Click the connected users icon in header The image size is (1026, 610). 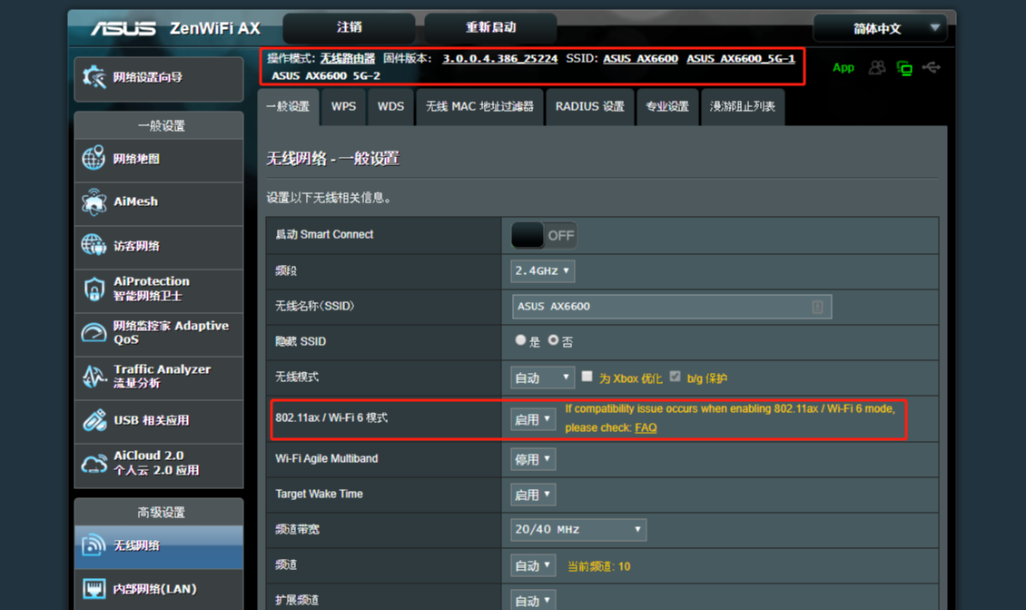[877, 67]
